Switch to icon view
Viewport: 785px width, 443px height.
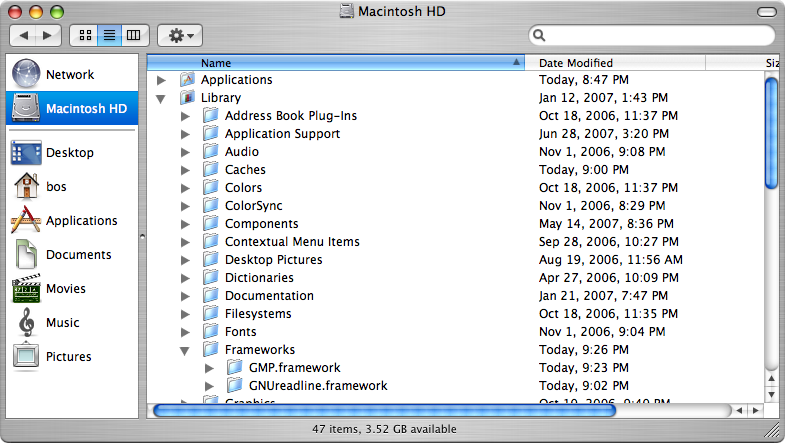85,35
